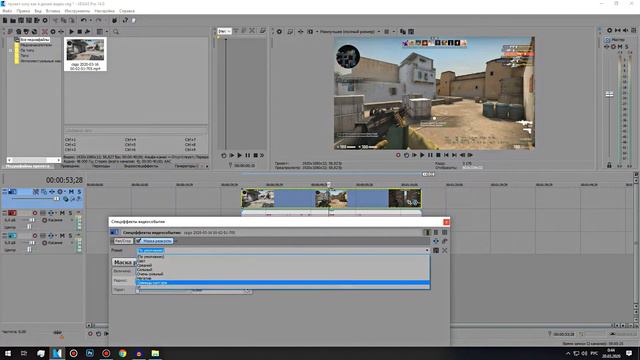
Task: Open the Project Media views dropdown arrow
Action: 107,31
